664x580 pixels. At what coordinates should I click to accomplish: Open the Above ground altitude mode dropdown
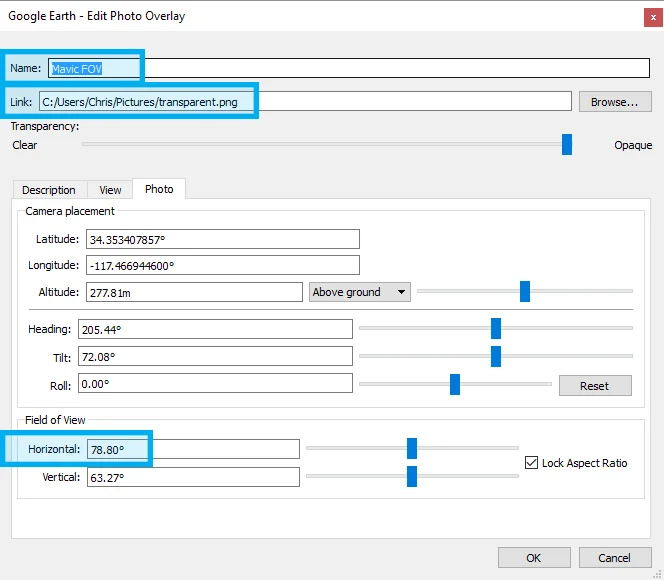[x=360, y=292]
